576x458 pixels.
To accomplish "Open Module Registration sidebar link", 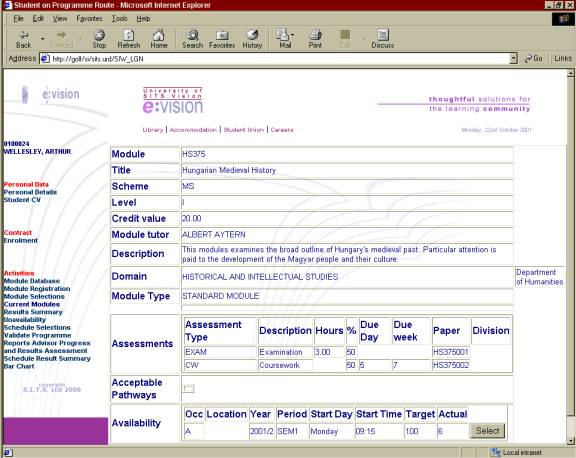I will (x=37, y=289).
